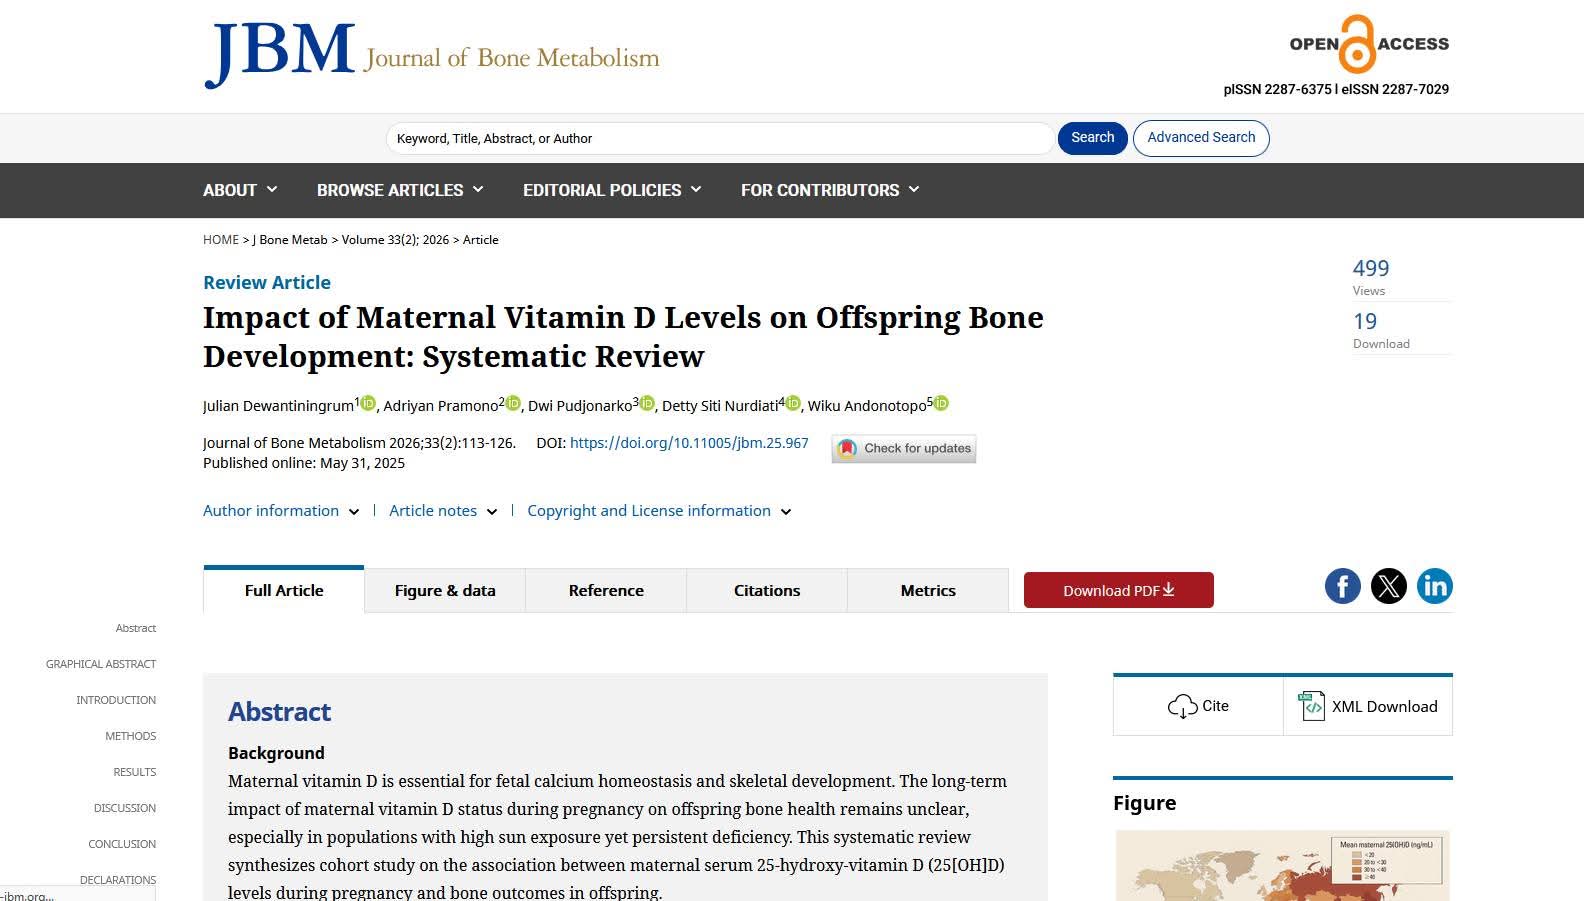Open the FOR CONTRIBUTORS dropdown menu
Screen dimensions: 1584x901
(830, 190)
